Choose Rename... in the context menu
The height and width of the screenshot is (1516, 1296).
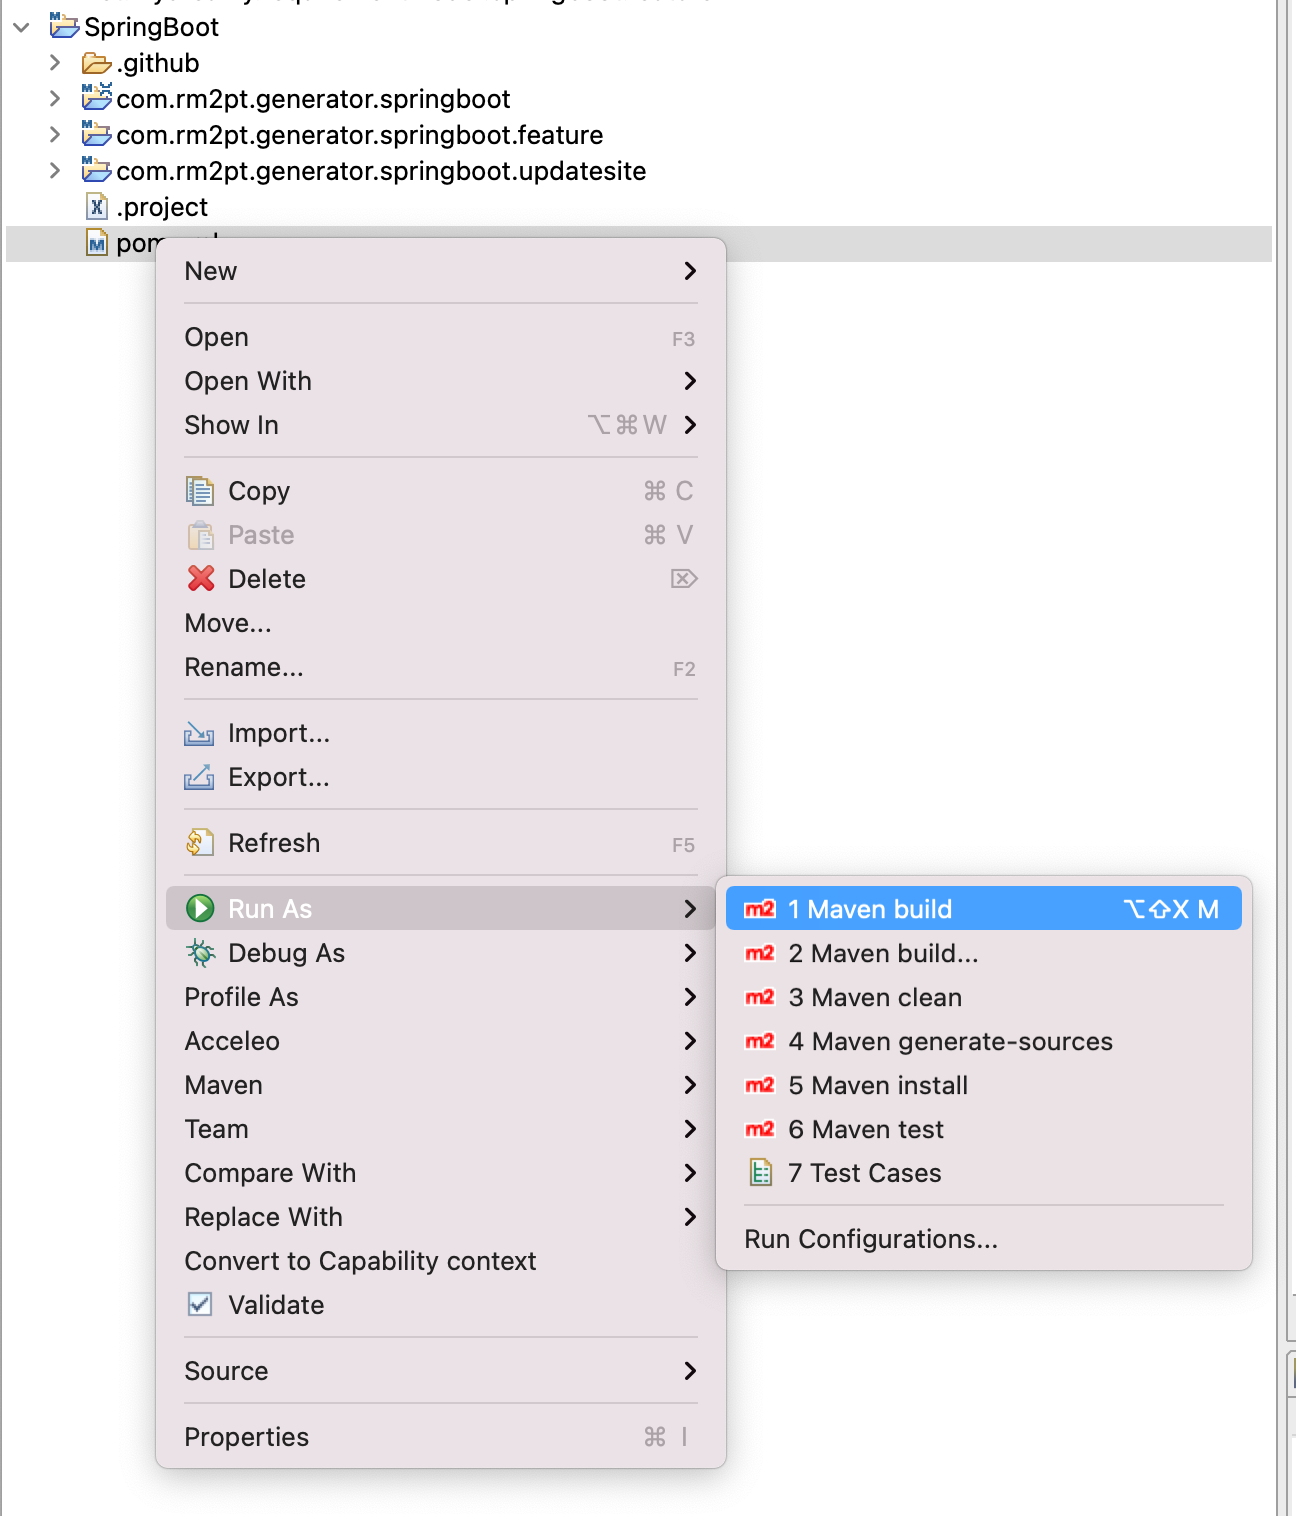point(441,667)
